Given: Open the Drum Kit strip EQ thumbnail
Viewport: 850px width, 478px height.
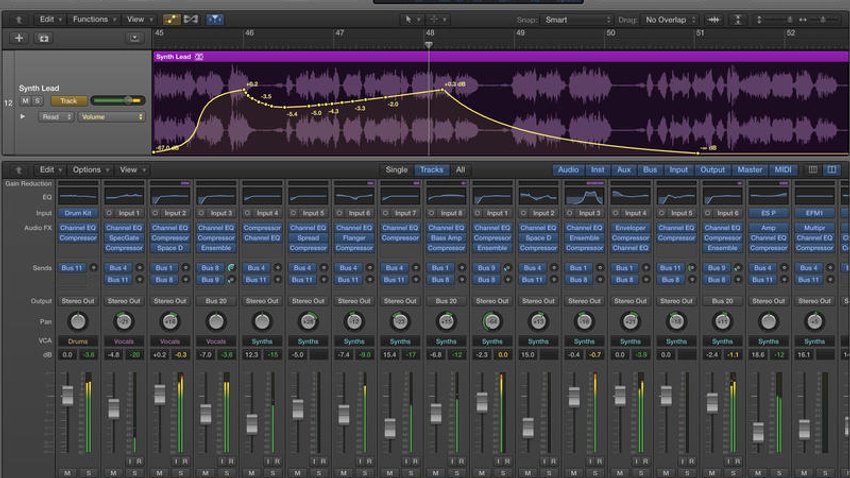Looking at the screenshot, I should [x=78, y=197].
